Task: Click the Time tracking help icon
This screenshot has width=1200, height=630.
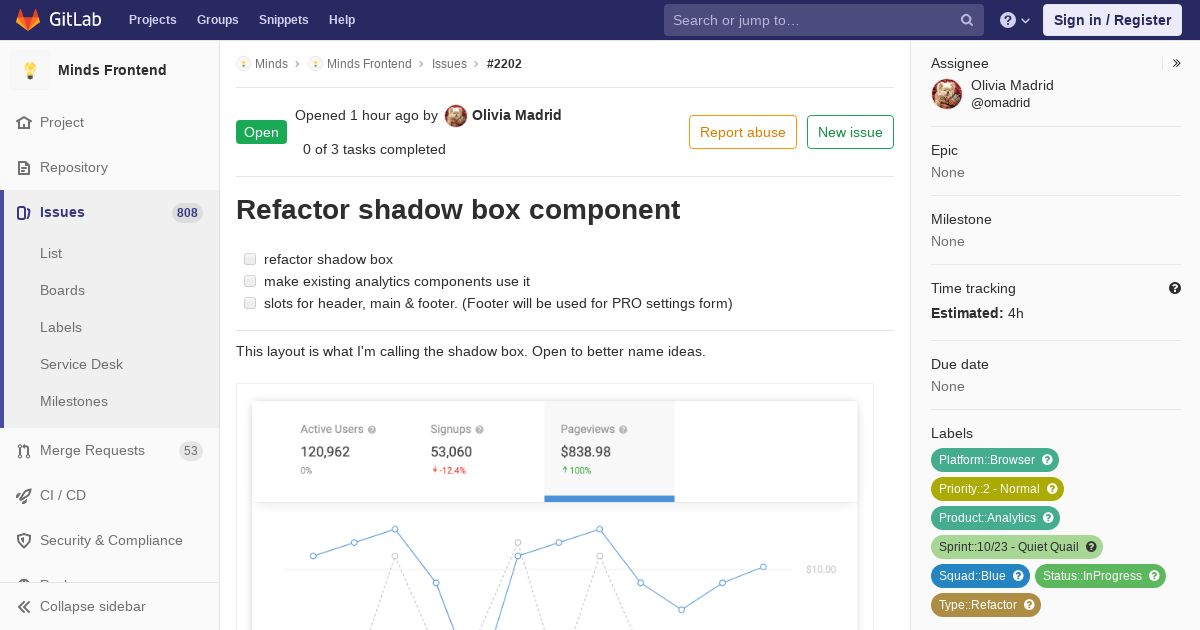Action: pos(1175,288)
